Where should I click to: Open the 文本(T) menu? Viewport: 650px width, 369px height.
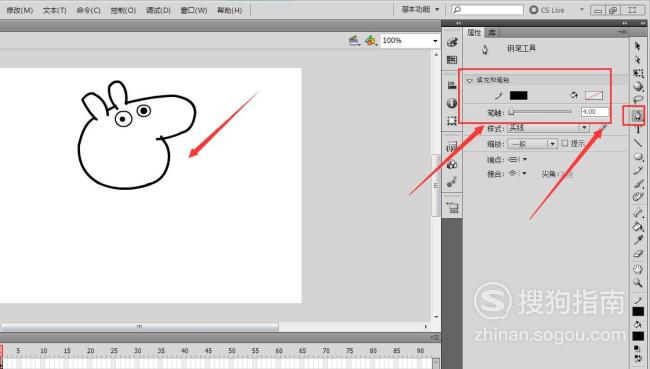54,10
